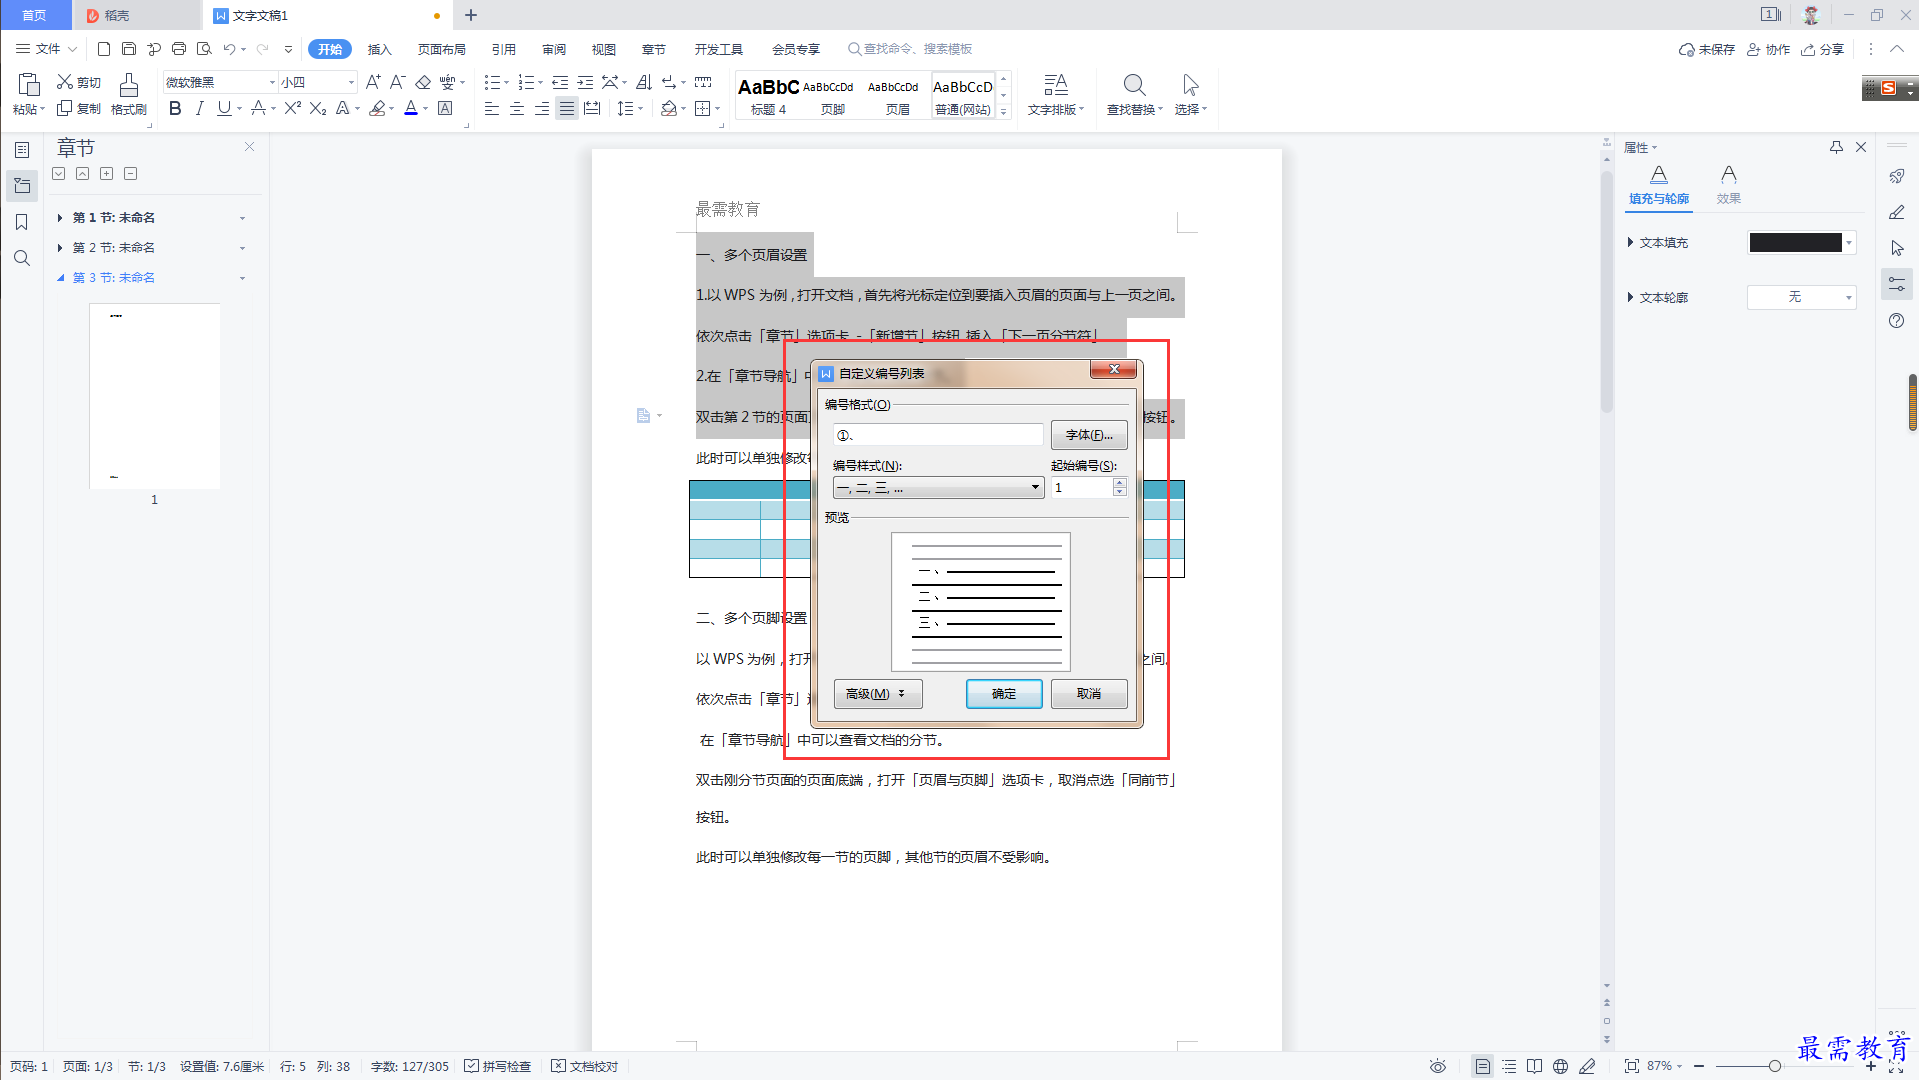This screenshot has width=1919, height=1080.
Task: Confirm the dialog with 确定
Action: [x=1004, y=694]
